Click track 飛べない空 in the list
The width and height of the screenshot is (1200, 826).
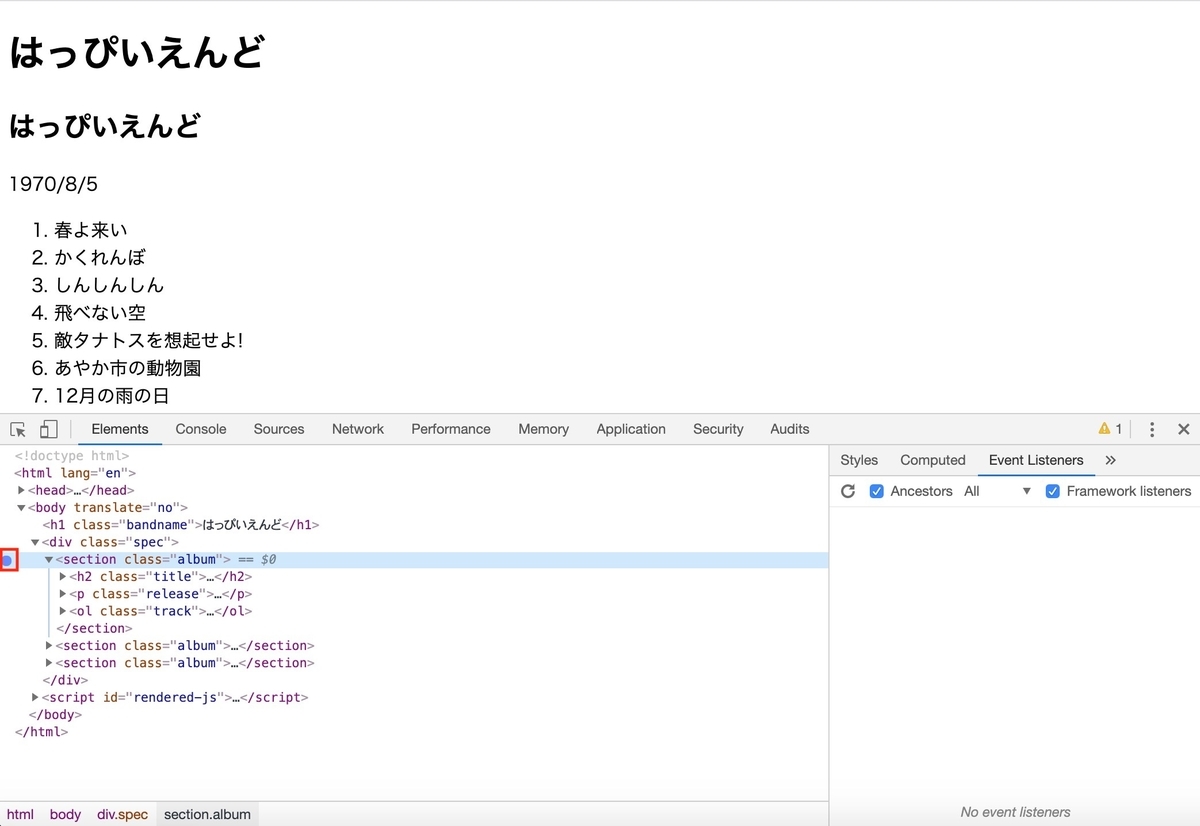[100, 313]
